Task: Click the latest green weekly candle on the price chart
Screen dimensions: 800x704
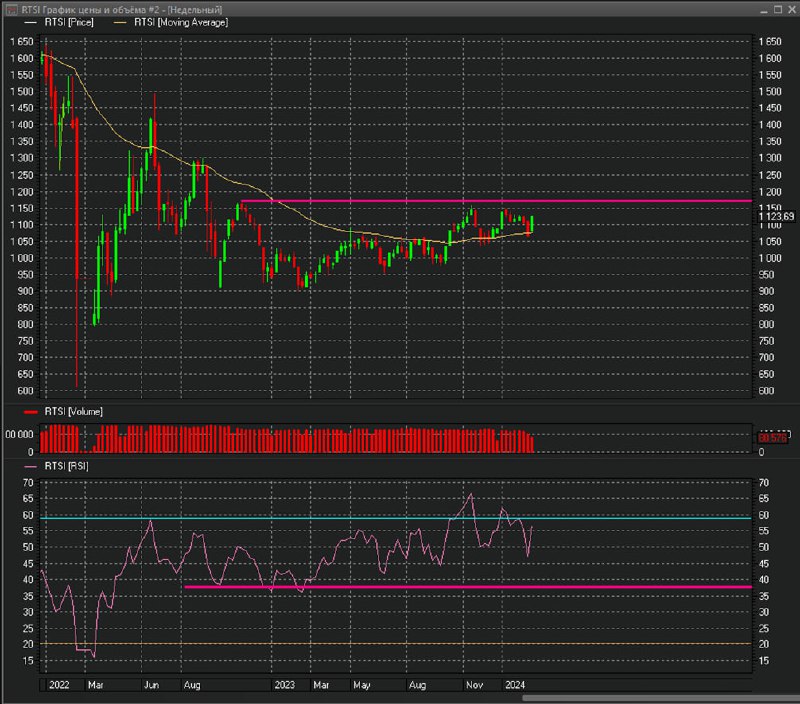Action: point(532,223)
